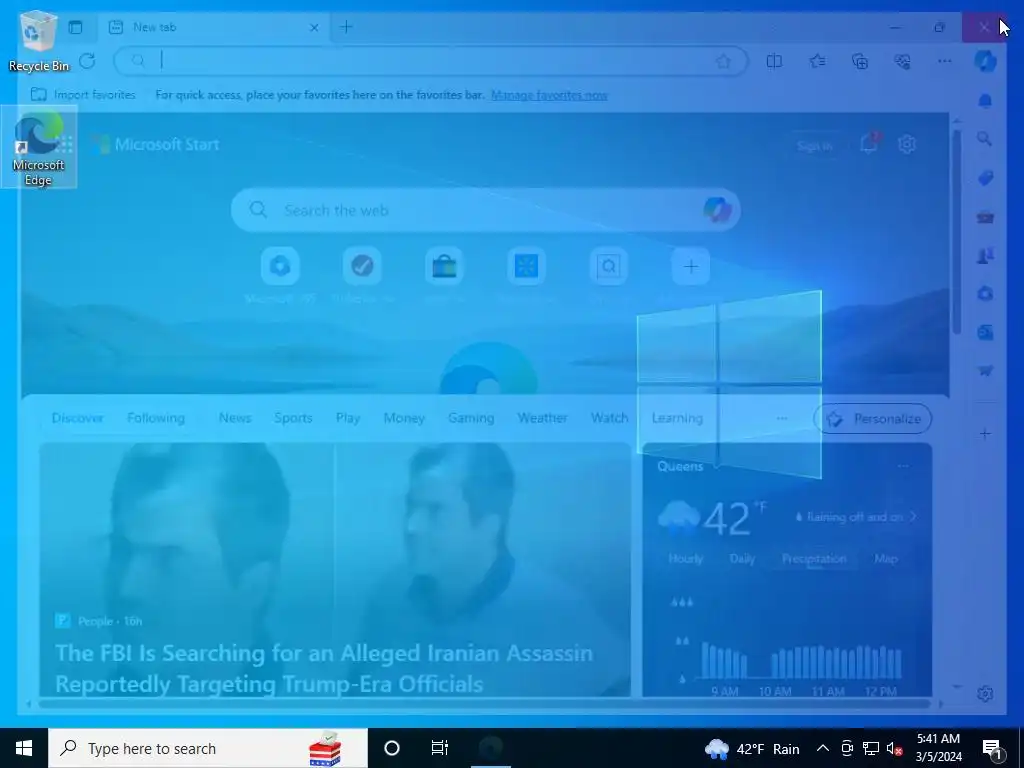Switch to the Discover feed tab
This screenshot has width=1024, height=768.
pyautogui.click(x=78, y=418)
